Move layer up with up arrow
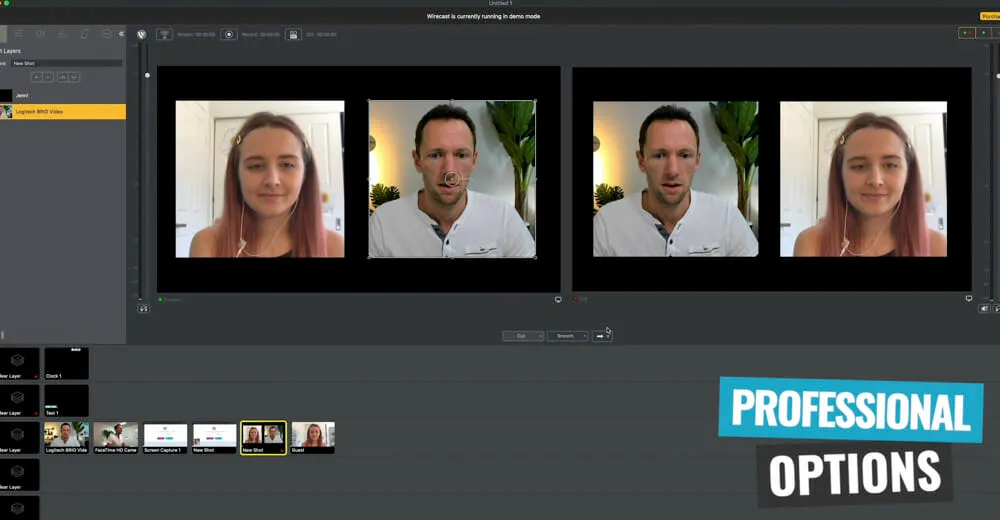 pos(62,77)
